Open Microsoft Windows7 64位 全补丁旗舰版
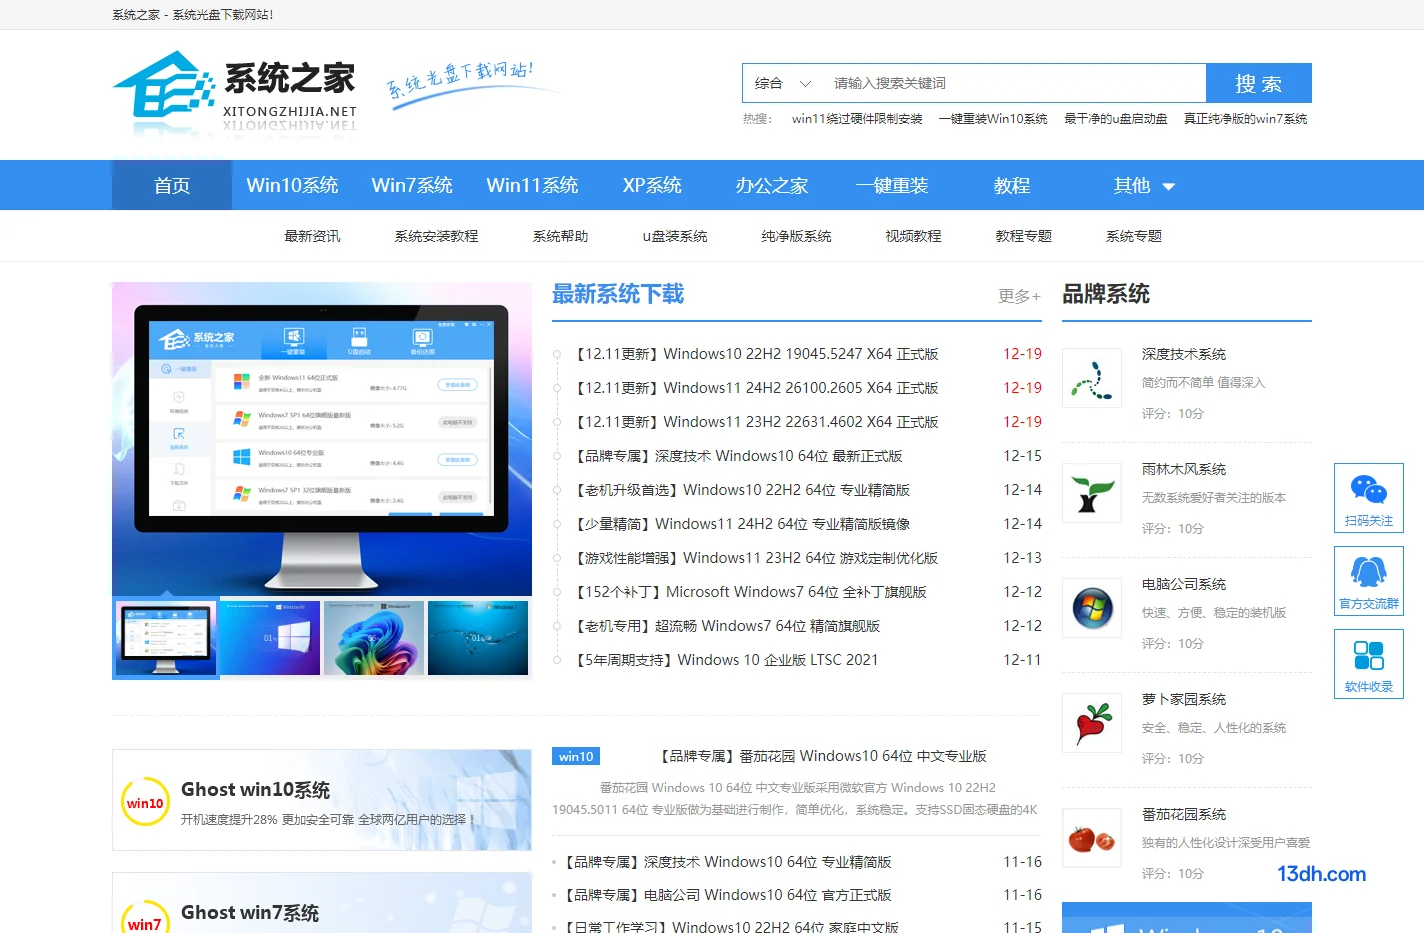The width and height of the screenshot is (1424, 933). (x=750, y=592)
